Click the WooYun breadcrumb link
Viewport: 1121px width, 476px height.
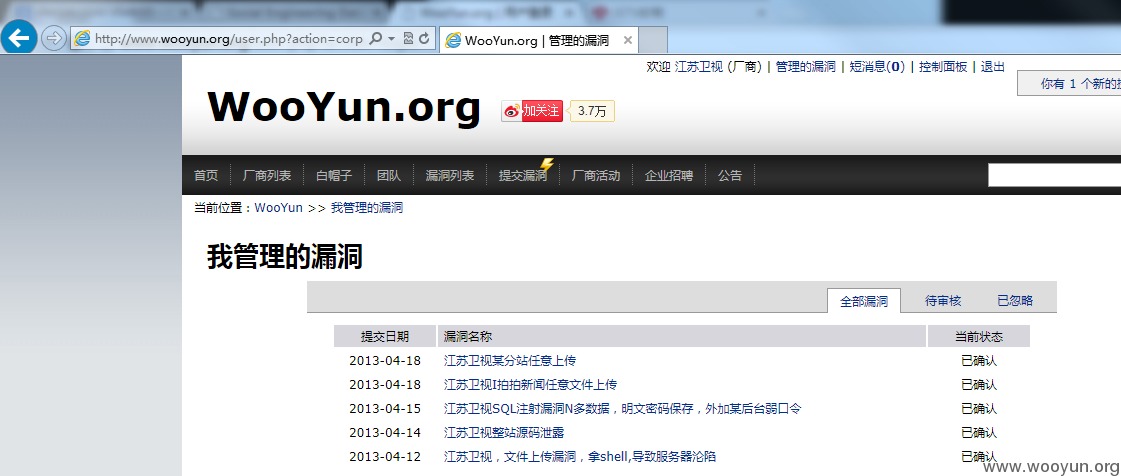tap(278, 208)
